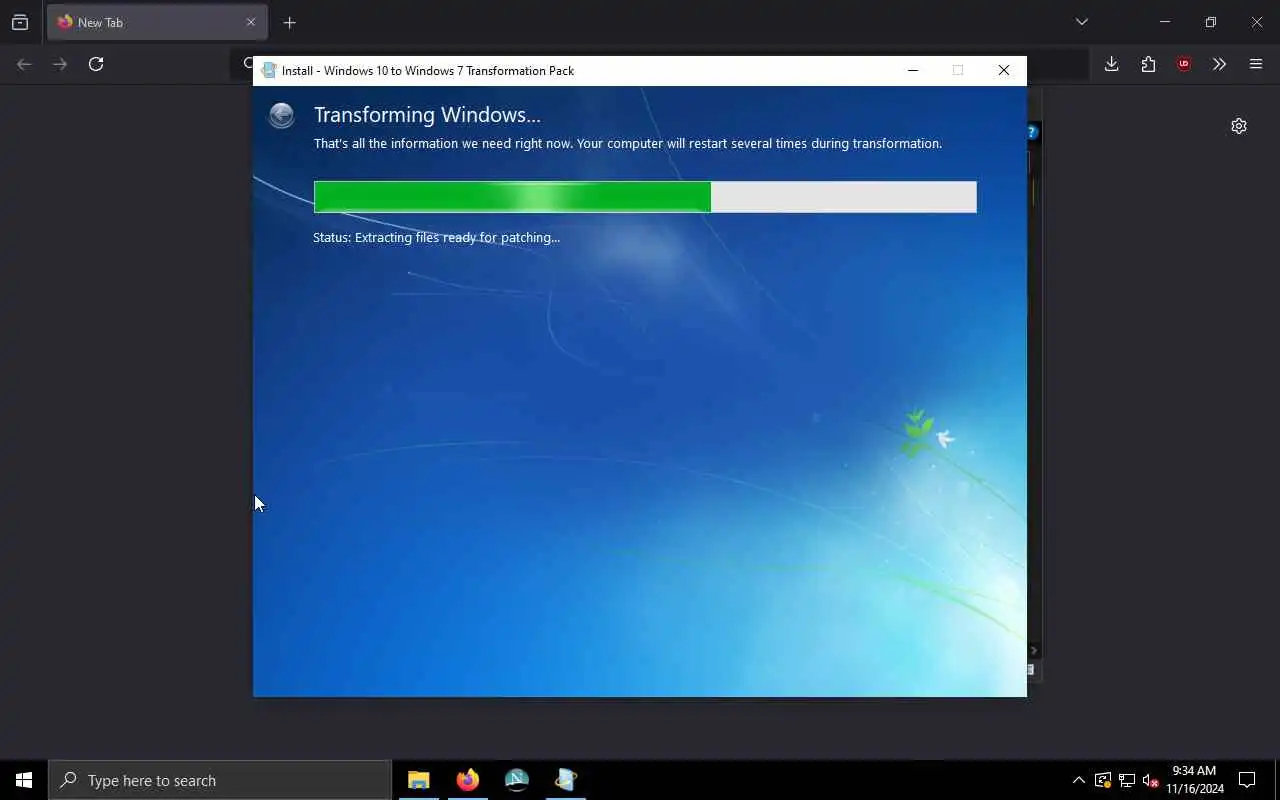Click the 'Status: Extracting files' status text
The height and width of the screenshot is (800, 1280).
click(436, 238)
